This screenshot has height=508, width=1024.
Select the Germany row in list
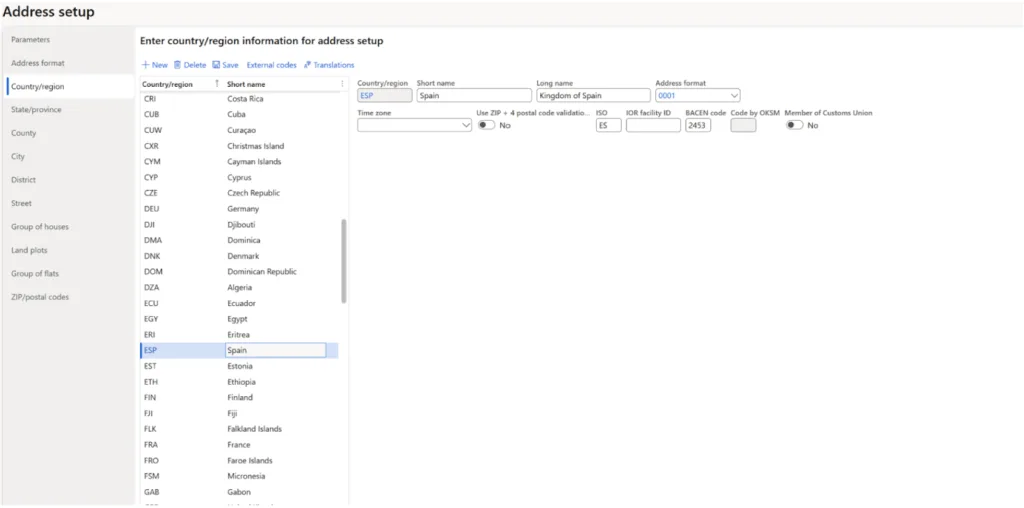point(243,209)
